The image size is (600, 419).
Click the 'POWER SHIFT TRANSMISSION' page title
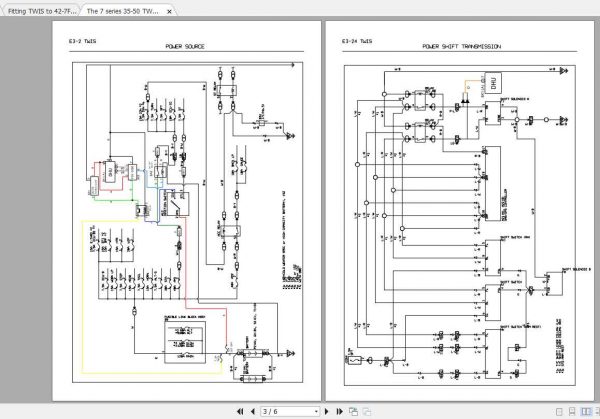point(461,46)
